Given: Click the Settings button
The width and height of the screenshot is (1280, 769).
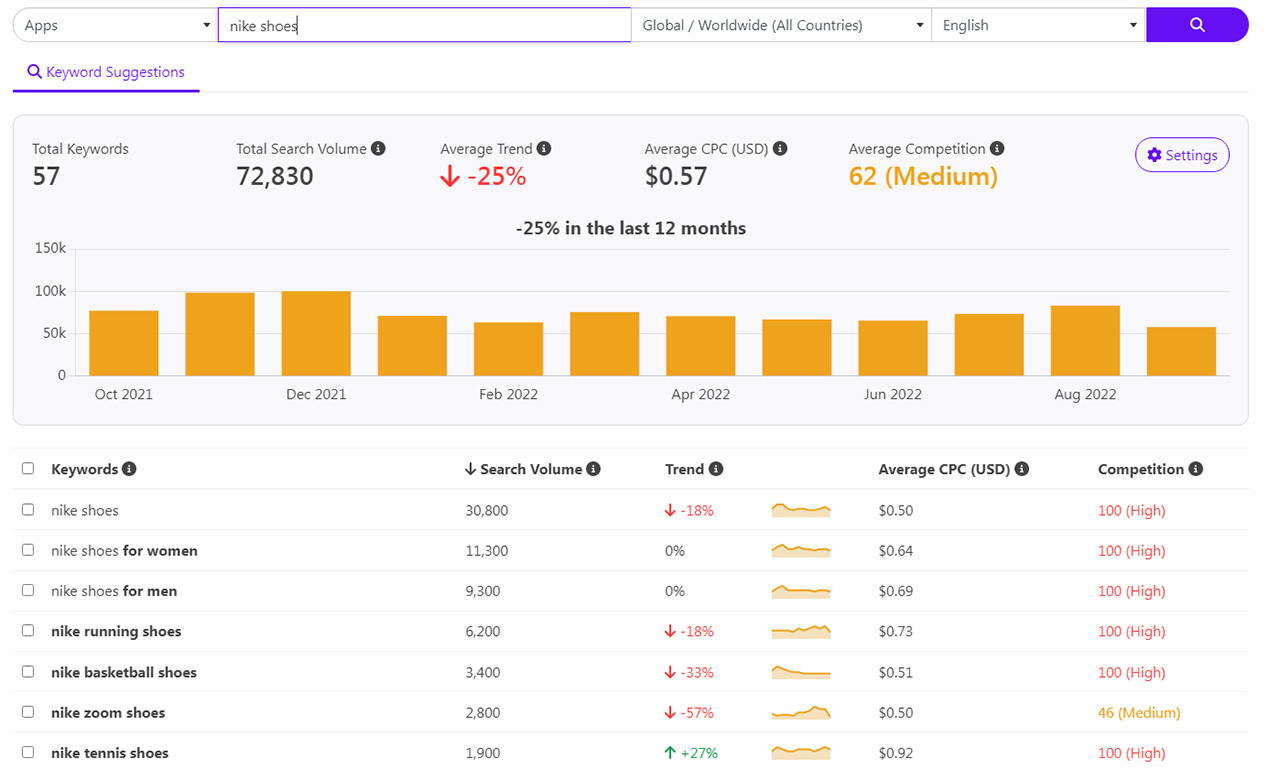Looking at the screenshot, I should (1182, 155).
